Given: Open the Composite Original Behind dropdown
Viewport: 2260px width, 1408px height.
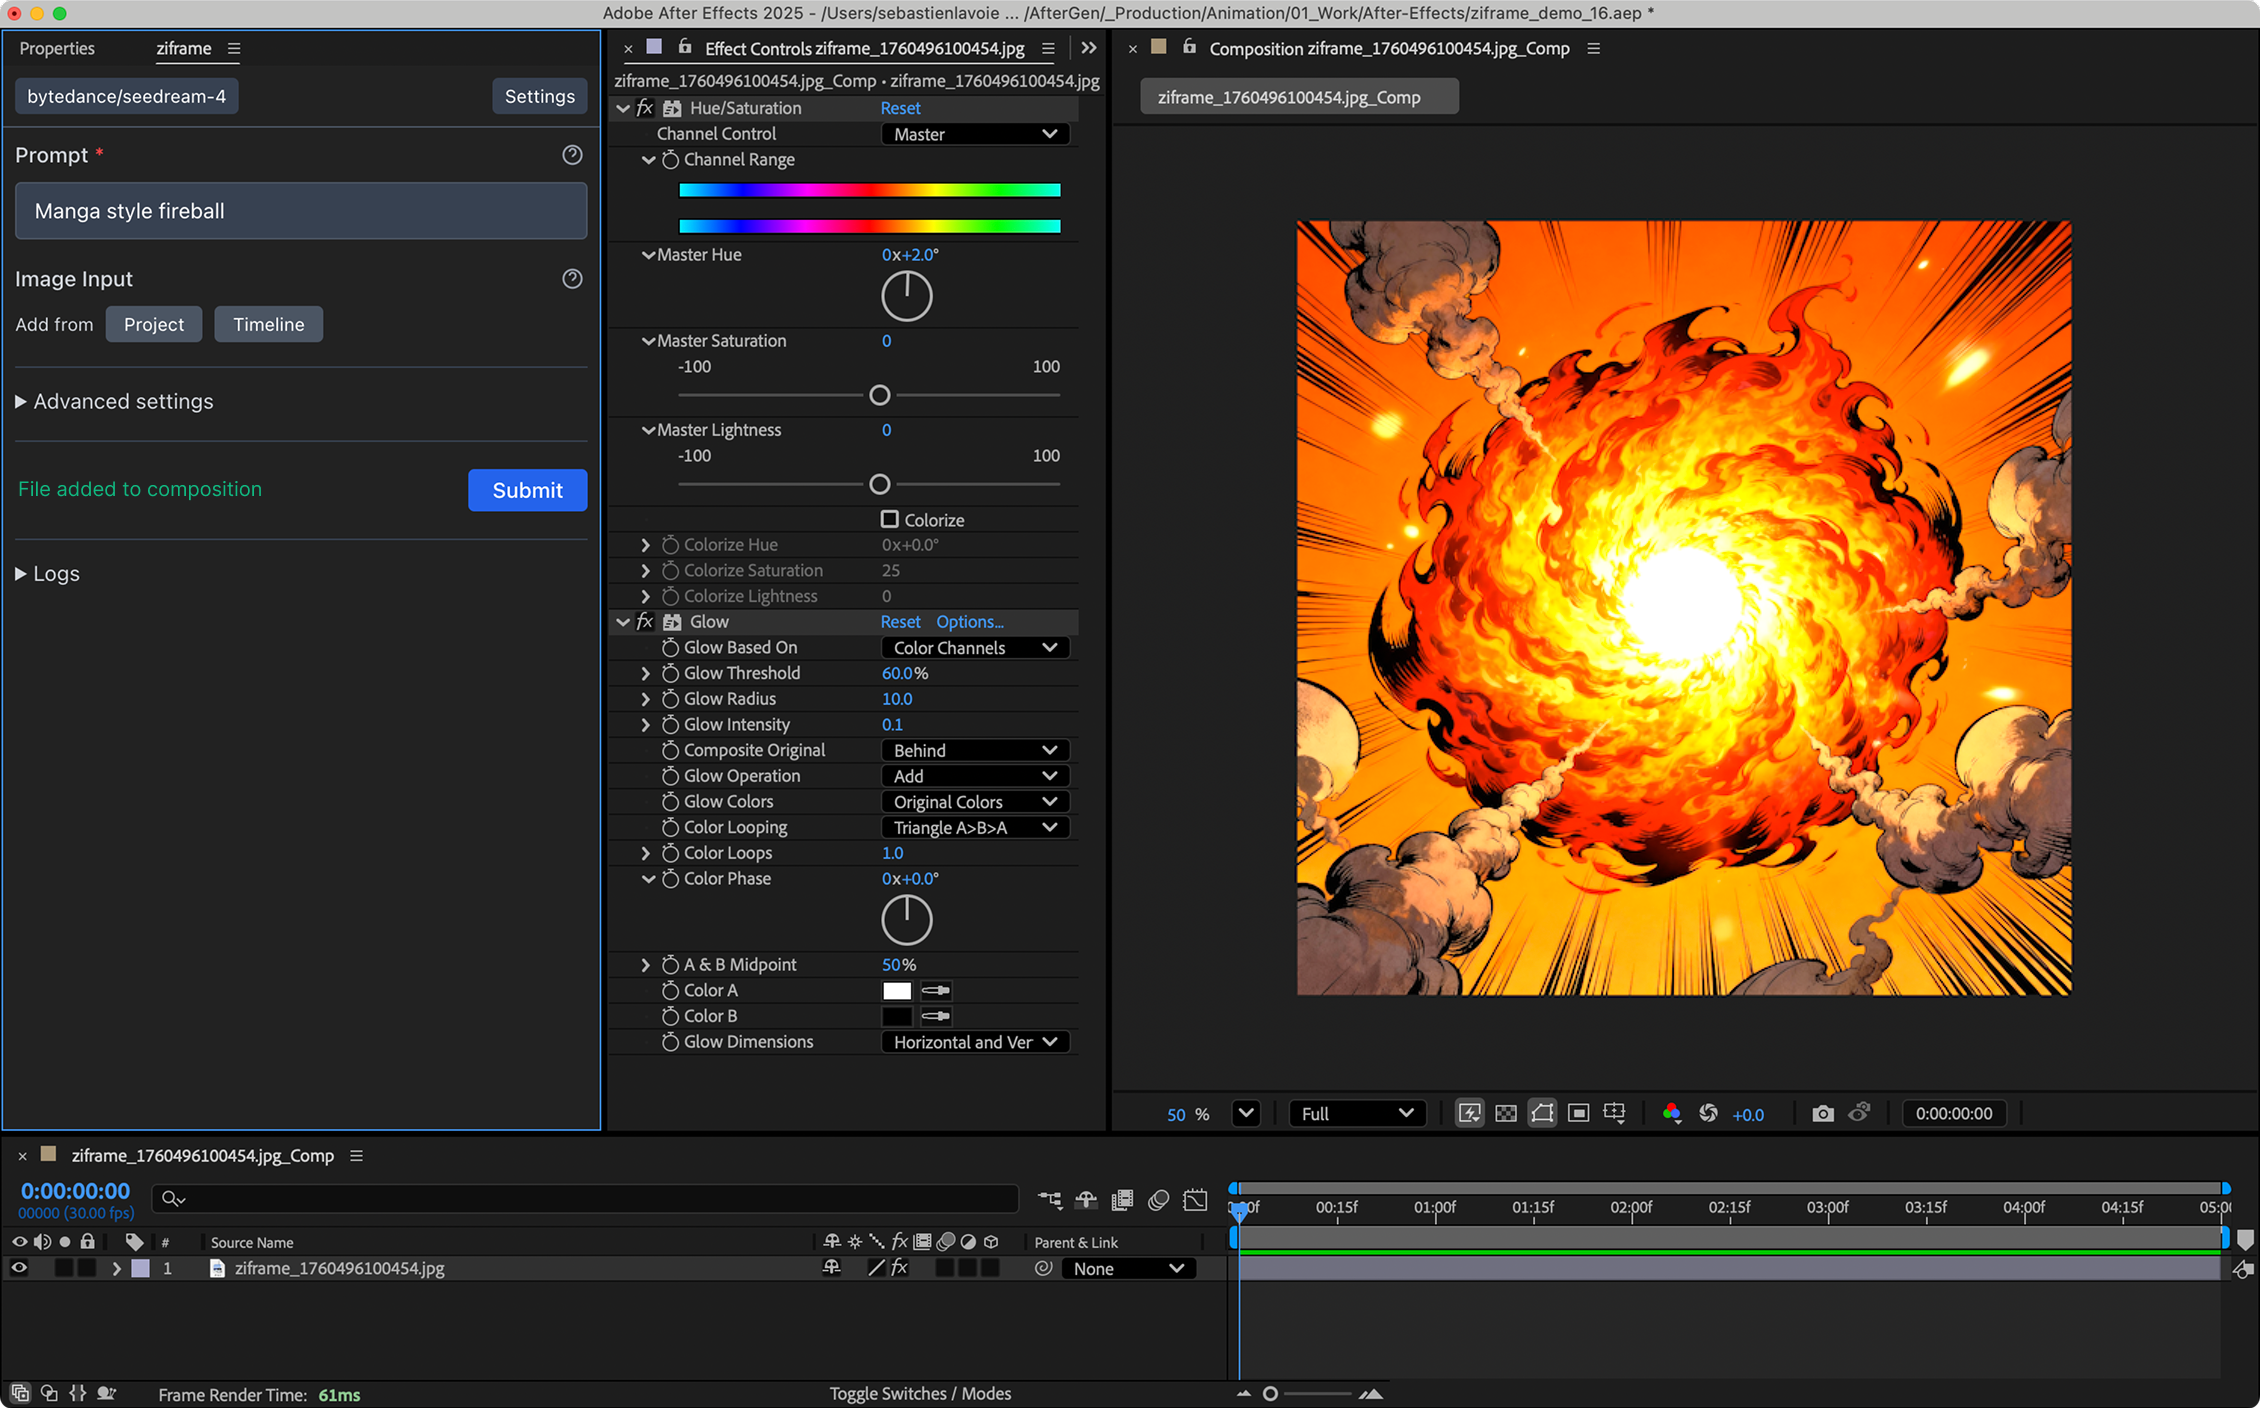Looking at the screenshot, I should (x=974, y=750).
